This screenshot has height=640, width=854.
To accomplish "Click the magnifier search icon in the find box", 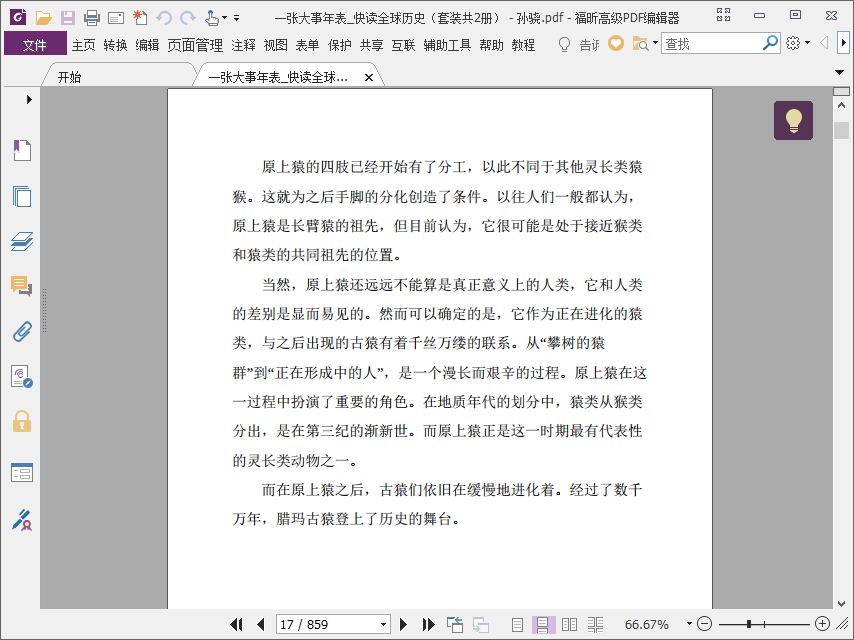I will click(x=770, y=43).
